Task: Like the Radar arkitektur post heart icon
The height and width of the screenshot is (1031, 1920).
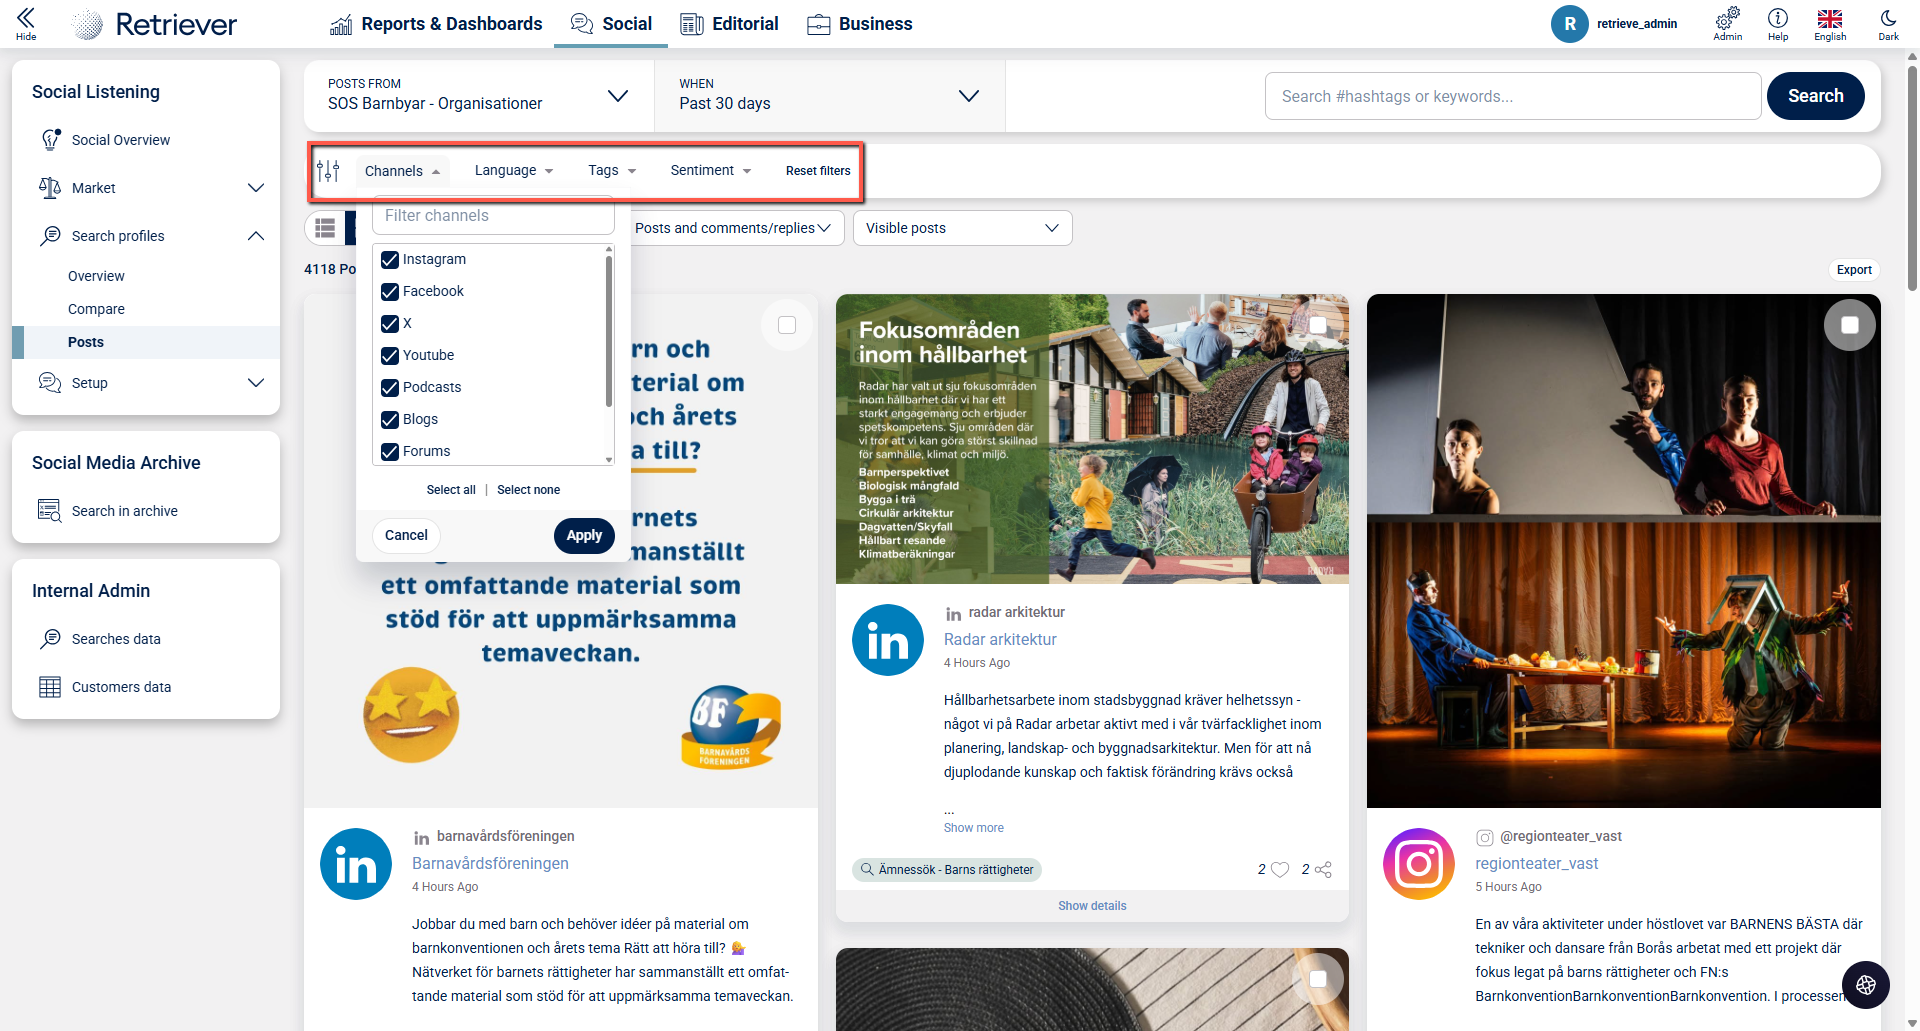Action: point(1280,870)
